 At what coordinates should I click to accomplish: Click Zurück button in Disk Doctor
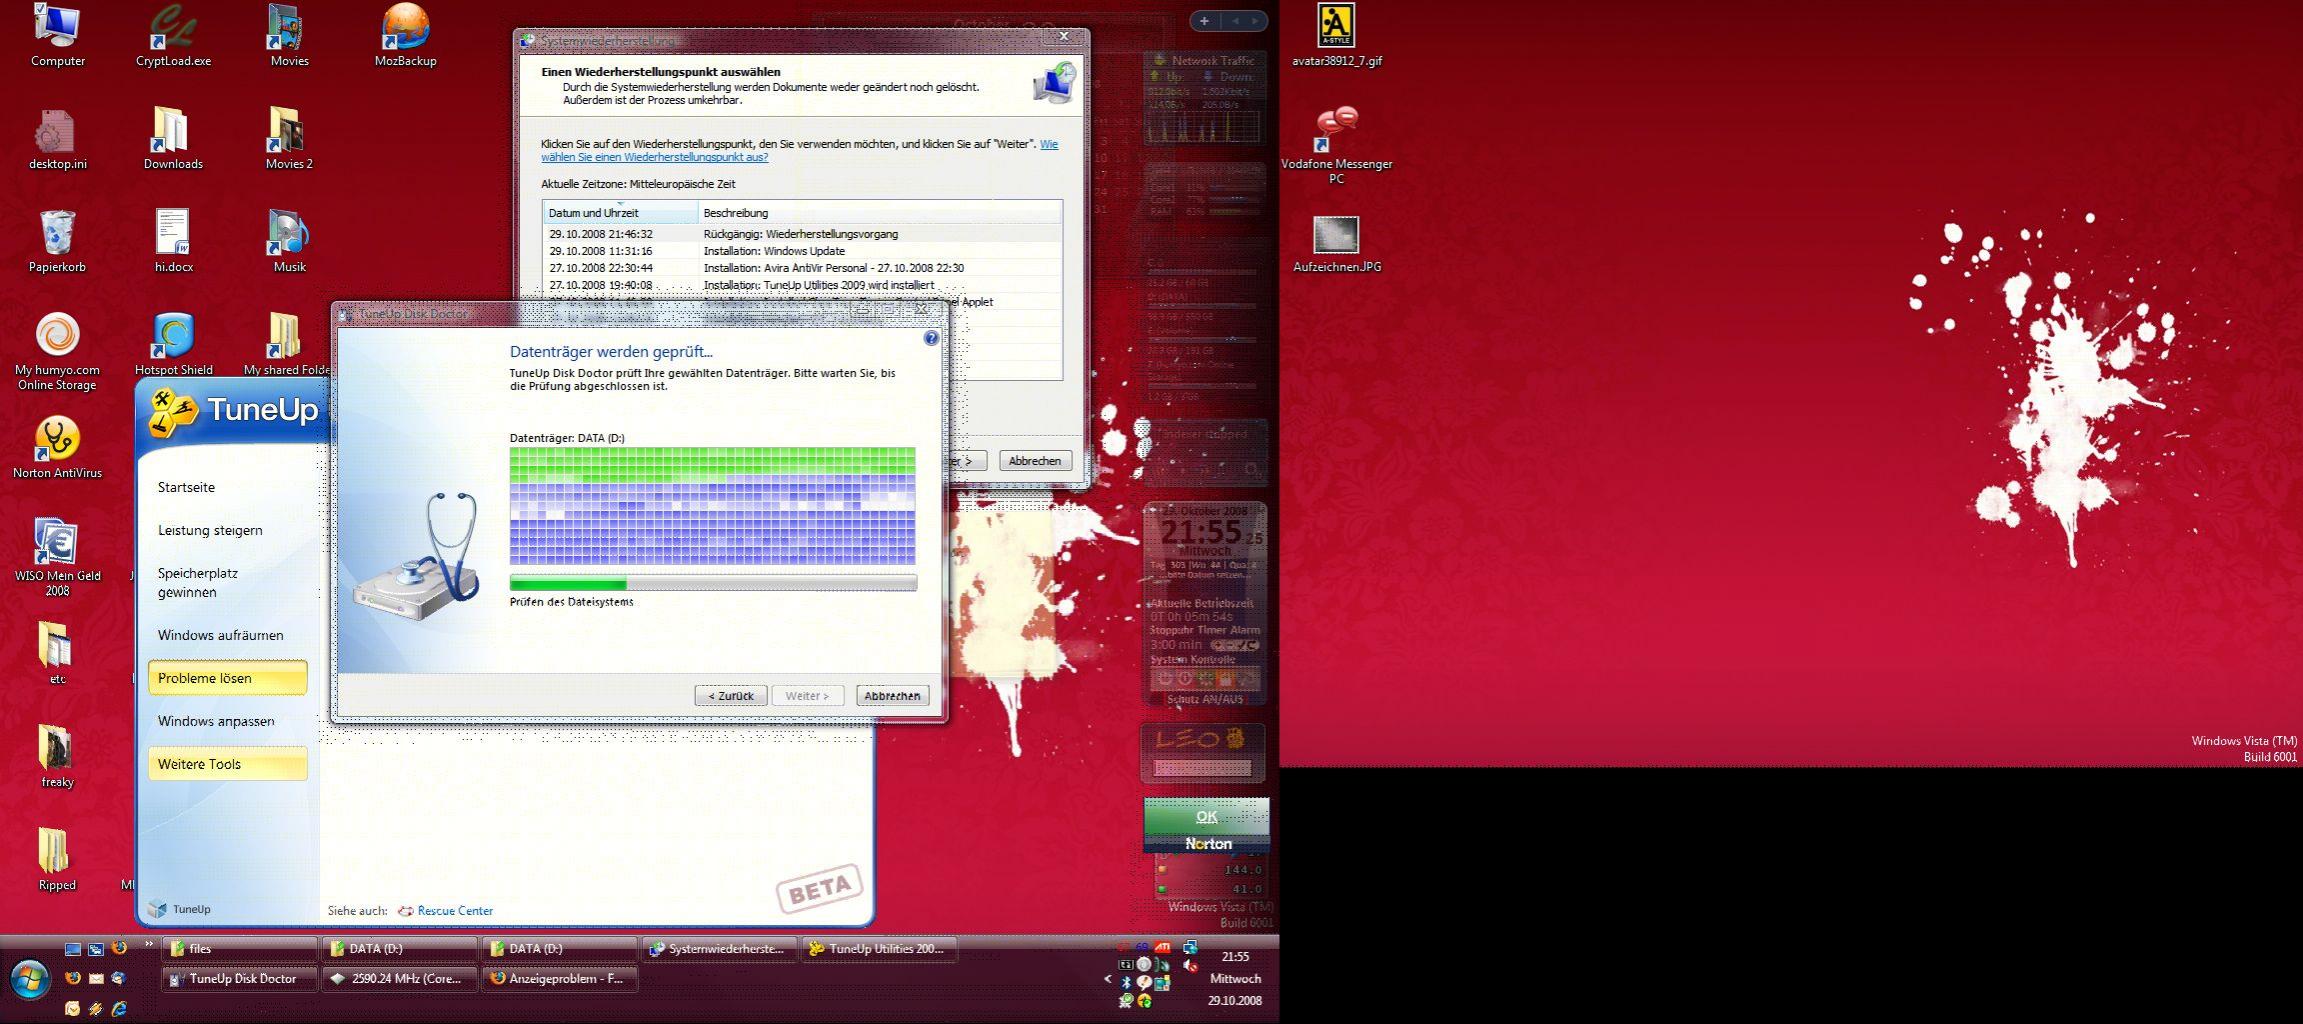click(731, 695)
